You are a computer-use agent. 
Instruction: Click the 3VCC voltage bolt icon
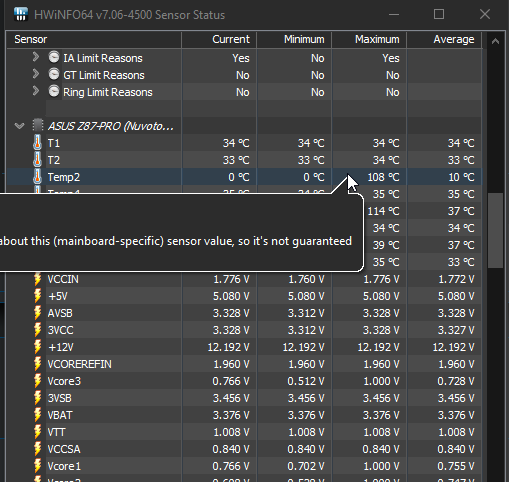38,330
